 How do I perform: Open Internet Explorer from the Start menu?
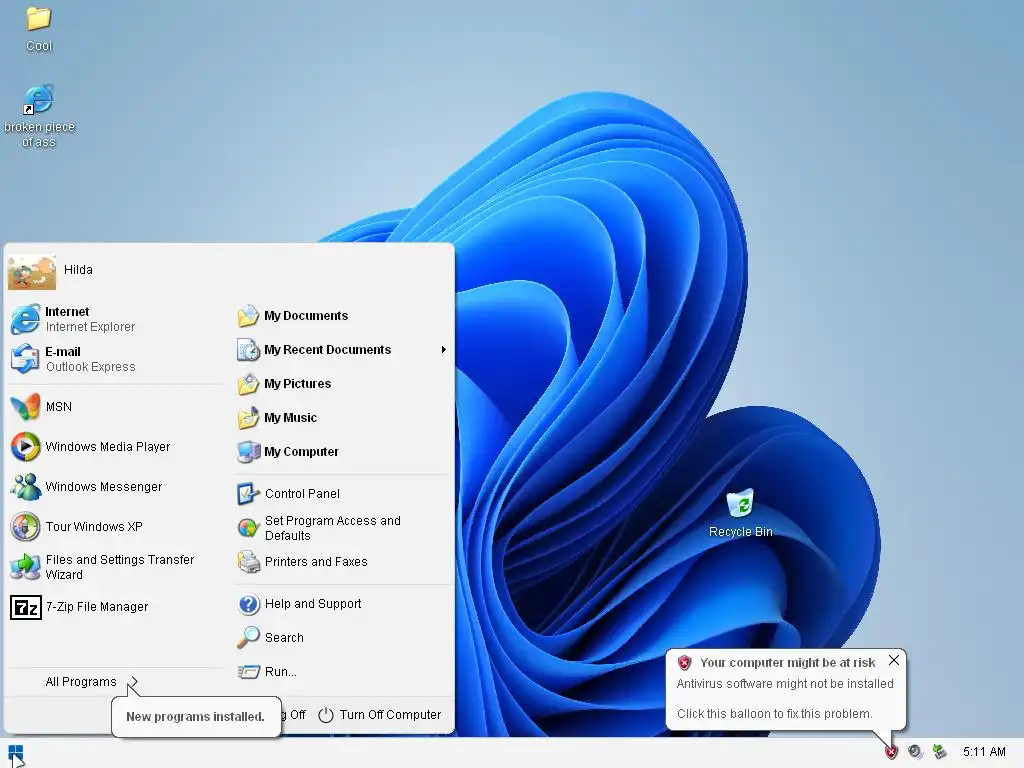pos(25,319)
